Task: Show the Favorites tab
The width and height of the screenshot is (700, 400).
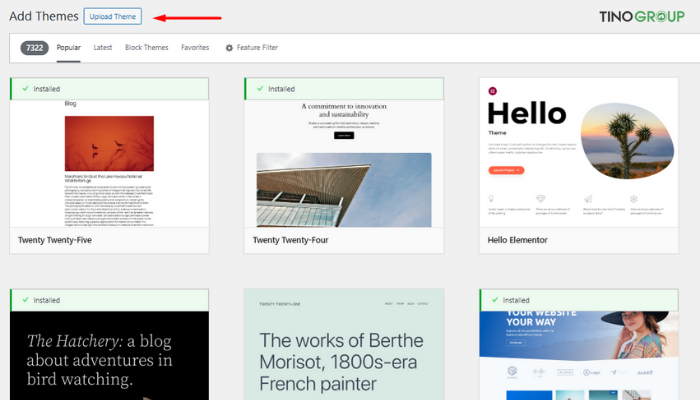Action: pyautogui.click(x=195, y=47)
